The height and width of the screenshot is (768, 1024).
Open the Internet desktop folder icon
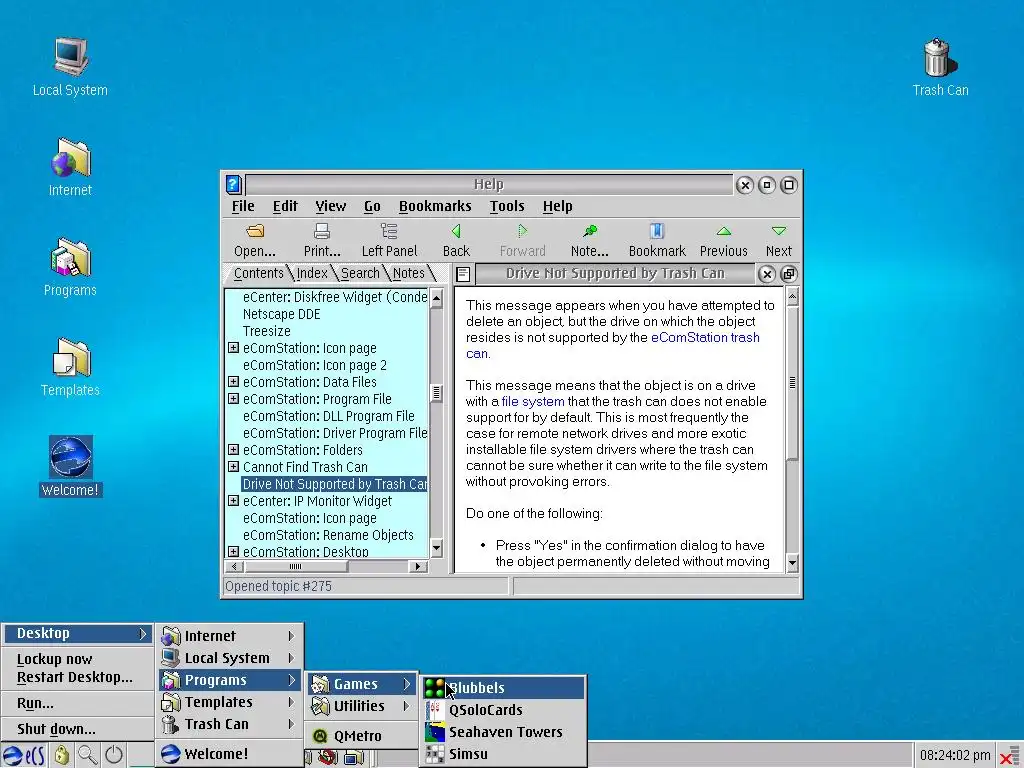pos(71,158)
